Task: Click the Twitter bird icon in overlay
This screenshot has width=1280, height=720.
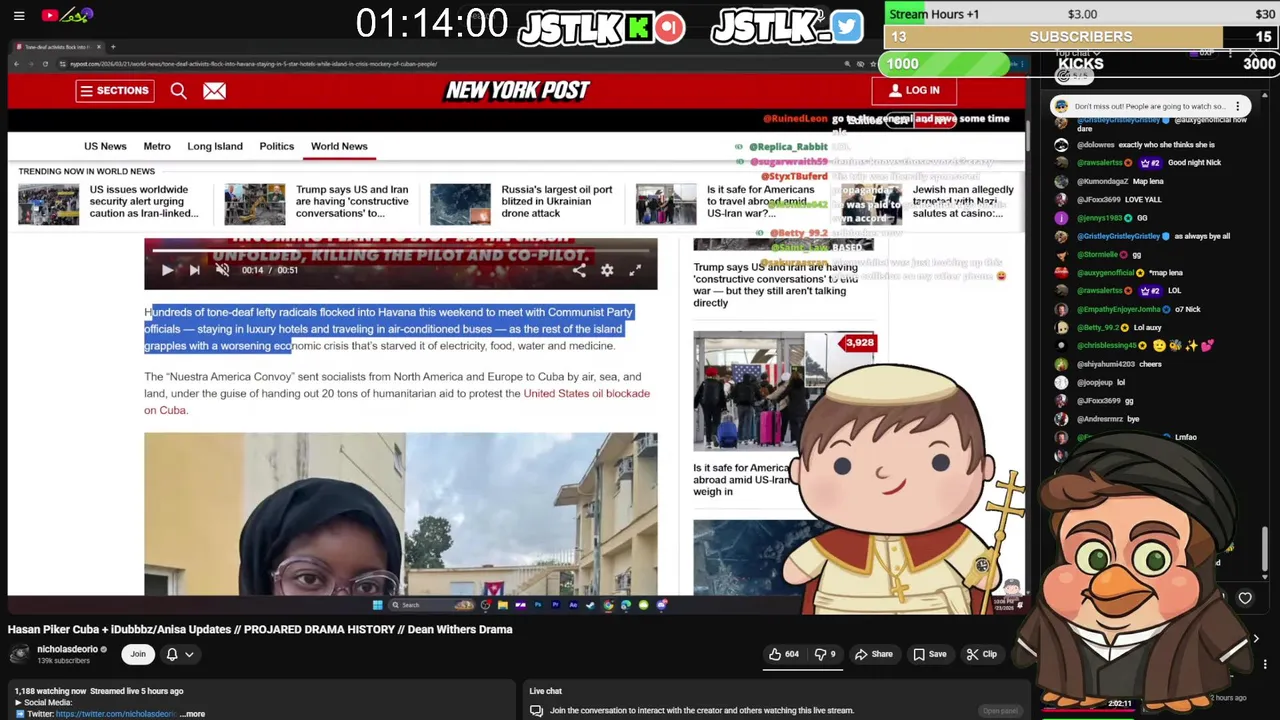Action: pyautogui.click(x=846, y=27)
